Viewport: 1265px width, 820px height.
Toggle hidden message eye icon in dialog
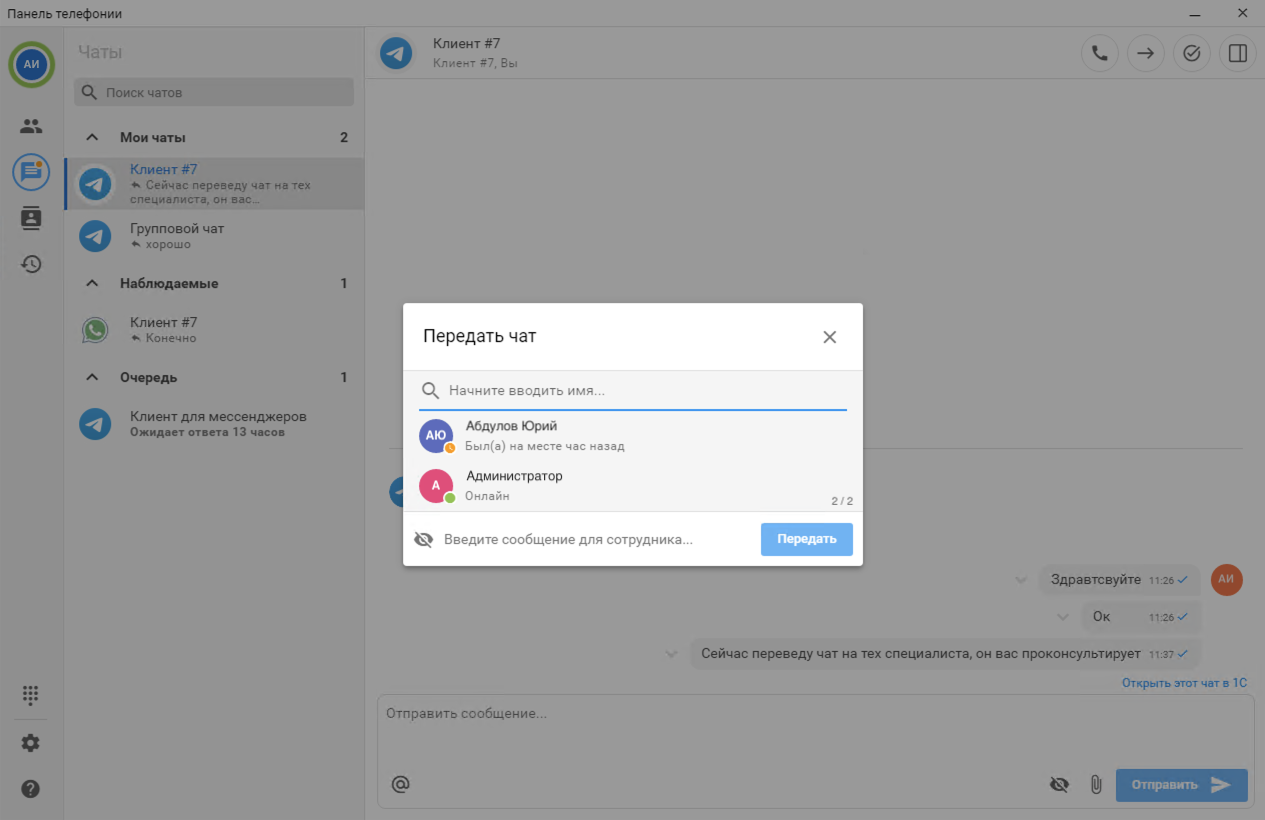424,540
